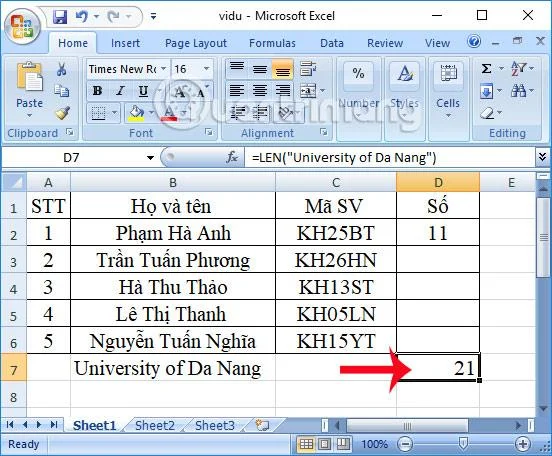Select the Format Painter brush
This screenshot has width=552, height=456.
tap(62, 113)
